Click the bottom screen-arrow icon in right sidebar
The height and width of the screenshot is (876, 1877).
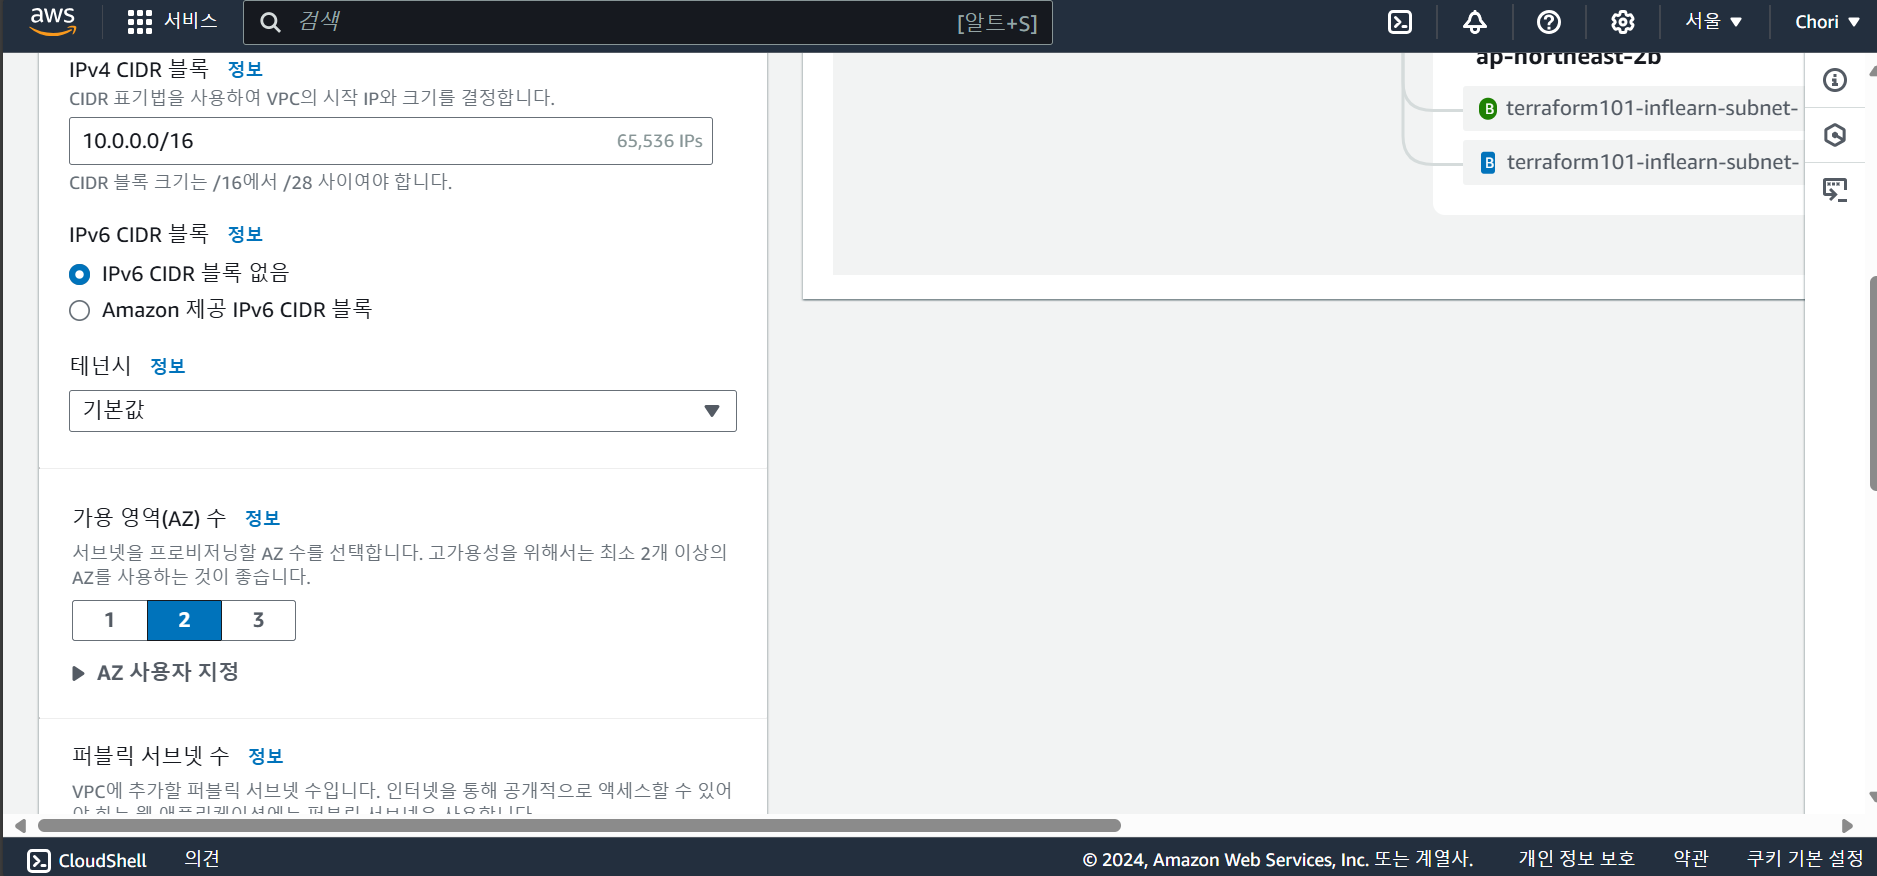point(1835,190)
